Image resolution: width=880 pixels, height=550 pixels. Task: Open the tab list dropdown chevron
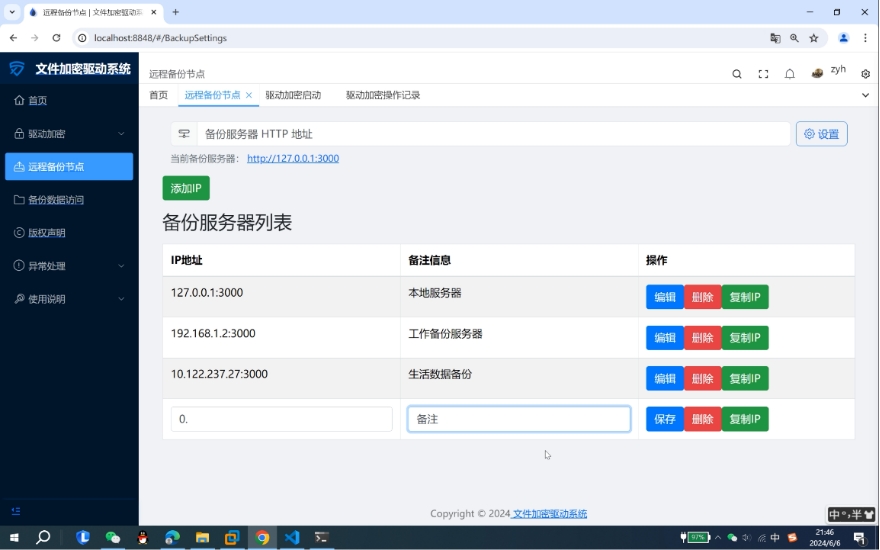tap(865, 95)
